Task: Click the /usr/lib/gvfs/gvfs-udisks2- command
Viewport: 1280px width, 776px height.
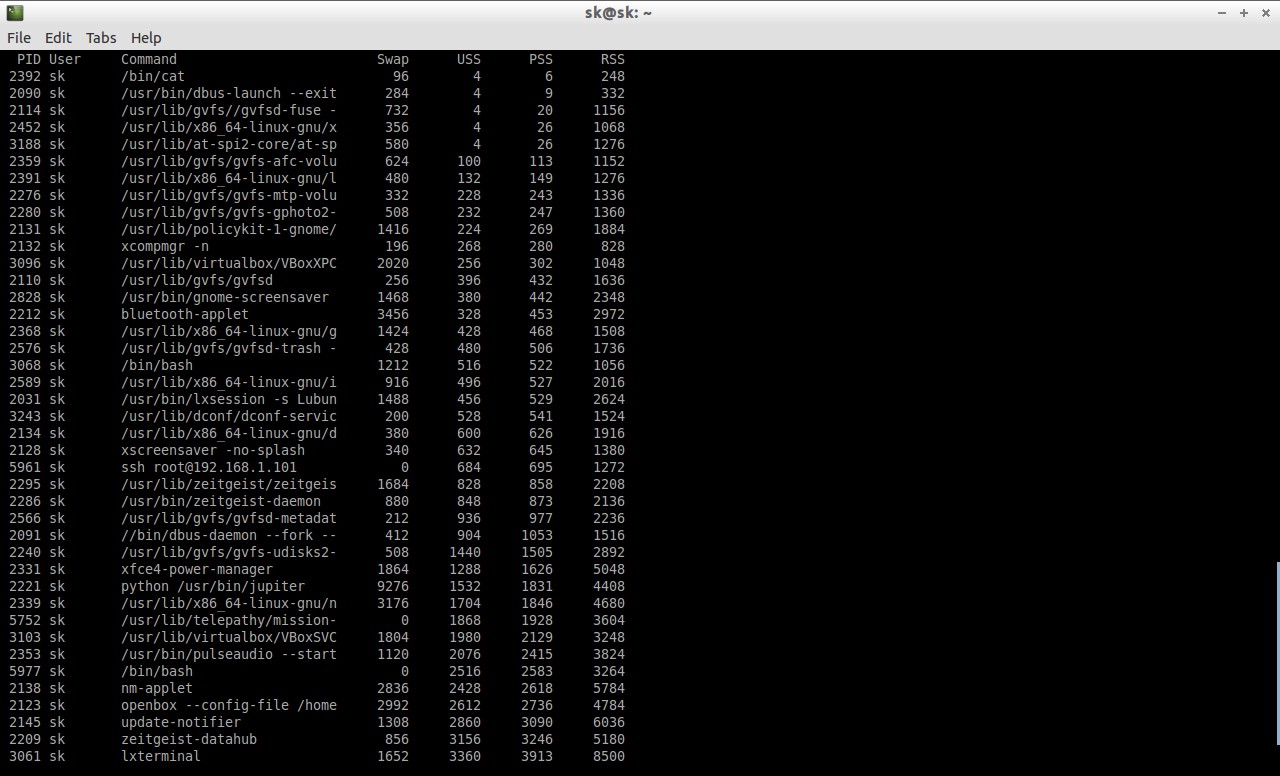Action: tap(229, 552)
